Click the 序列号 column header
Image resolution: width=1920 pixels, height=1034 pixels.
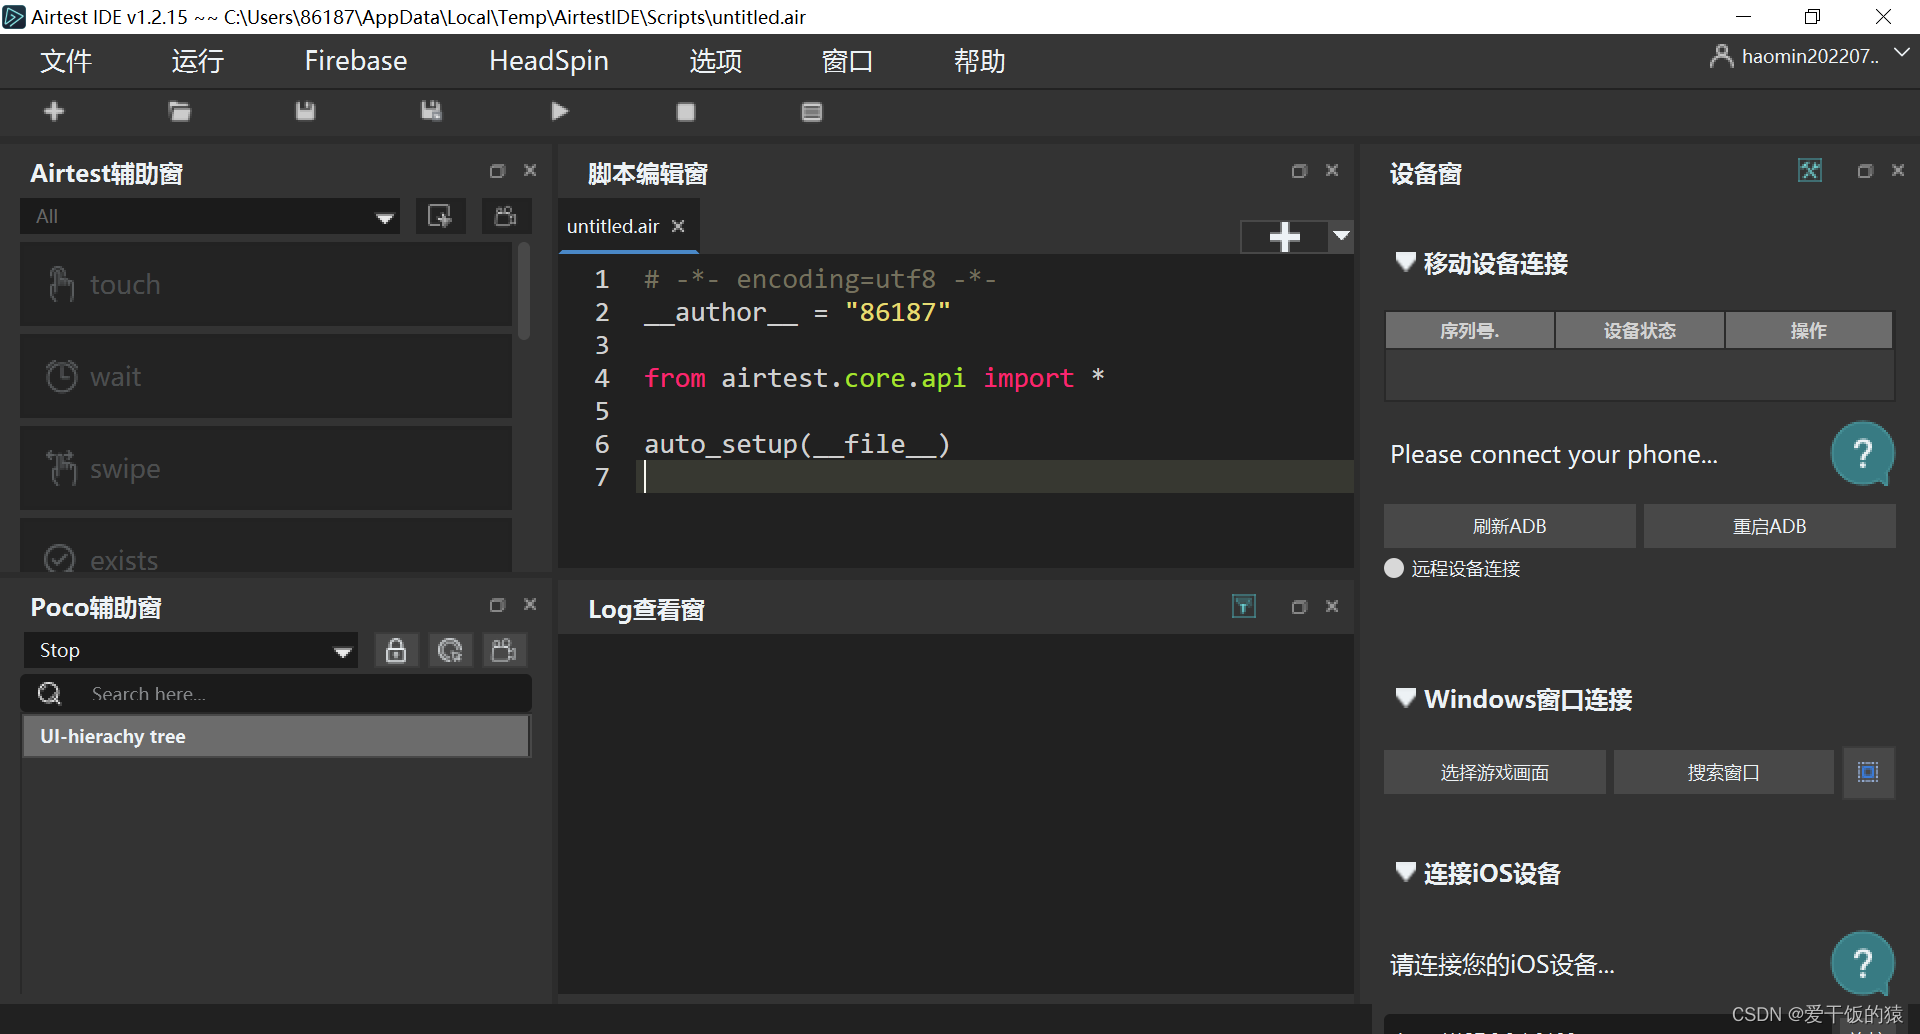coord(1470,330)
